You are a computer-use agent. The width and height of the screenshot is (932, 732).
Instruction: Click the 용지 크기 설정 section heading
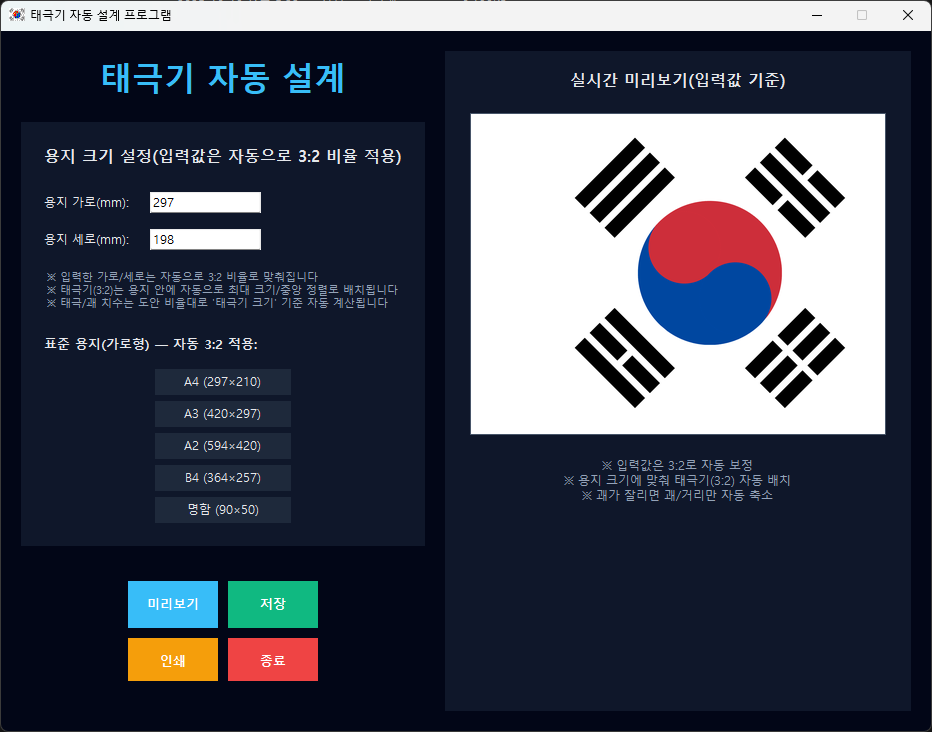223,156
